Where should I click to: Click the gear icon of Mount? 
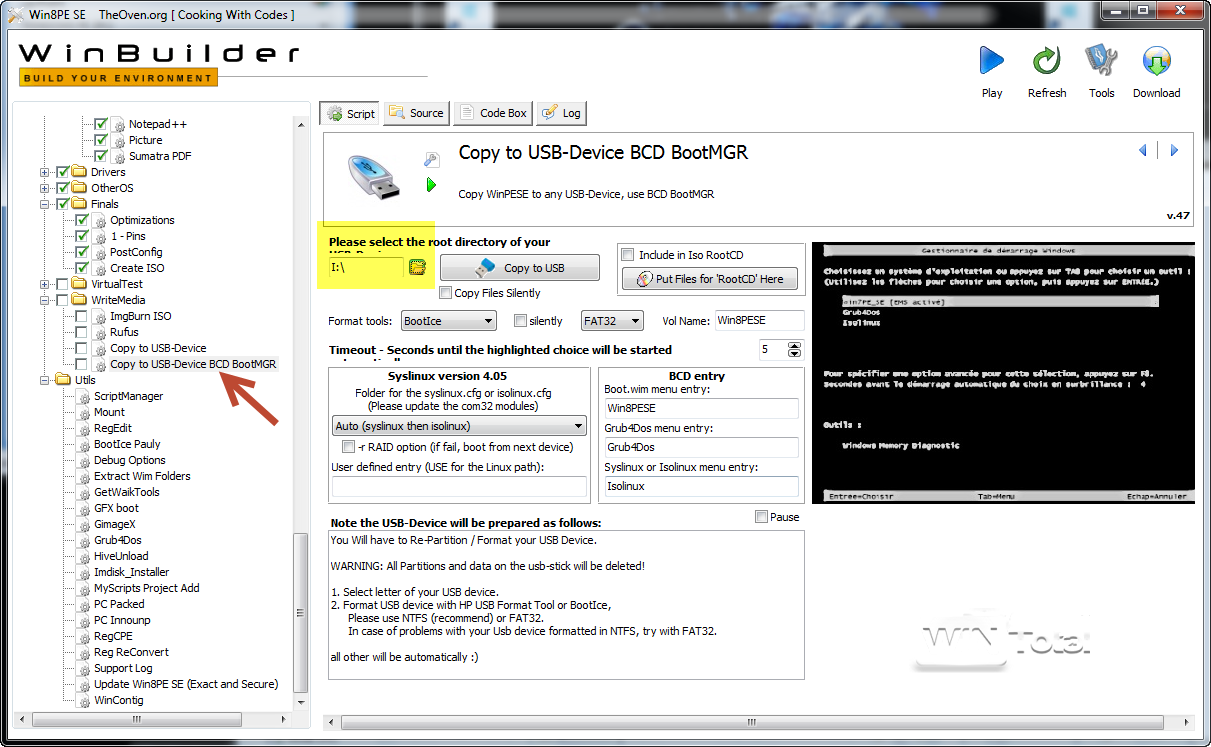point(84,412)
